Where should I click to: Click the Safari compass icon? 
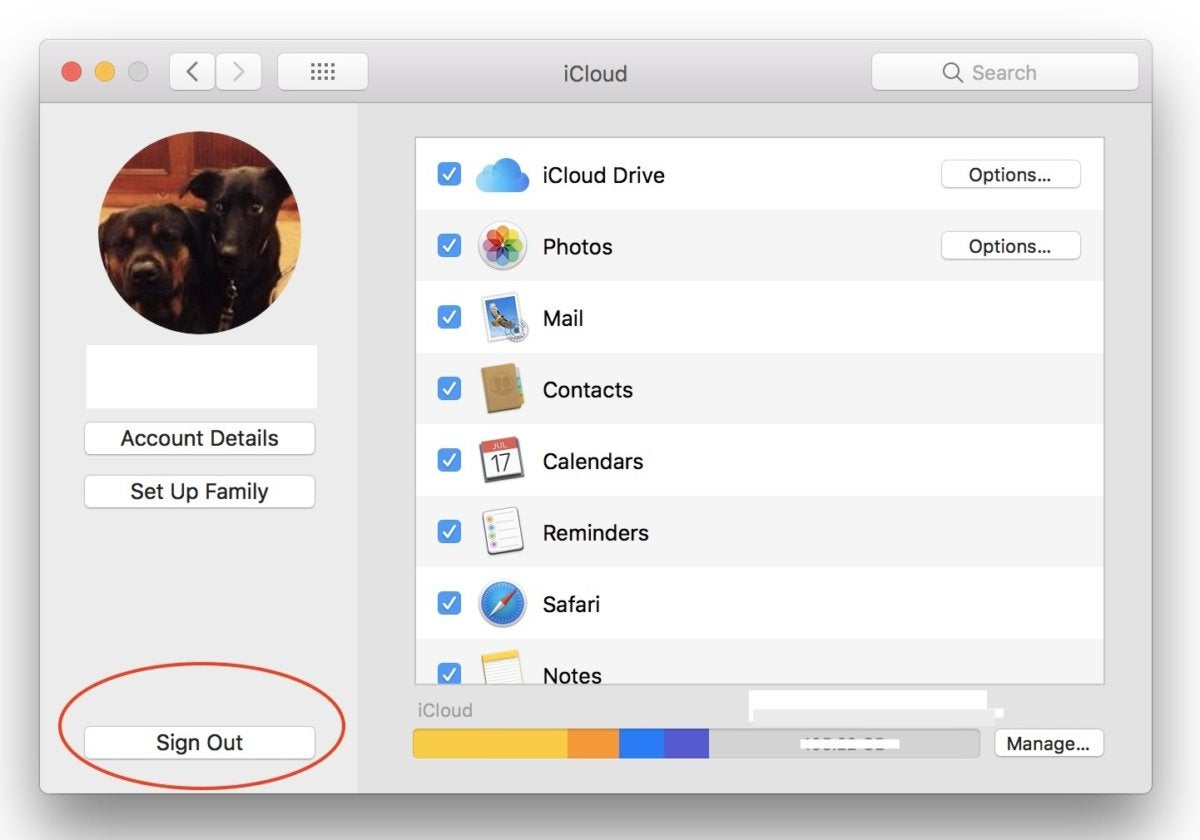[x=502, y=603]
